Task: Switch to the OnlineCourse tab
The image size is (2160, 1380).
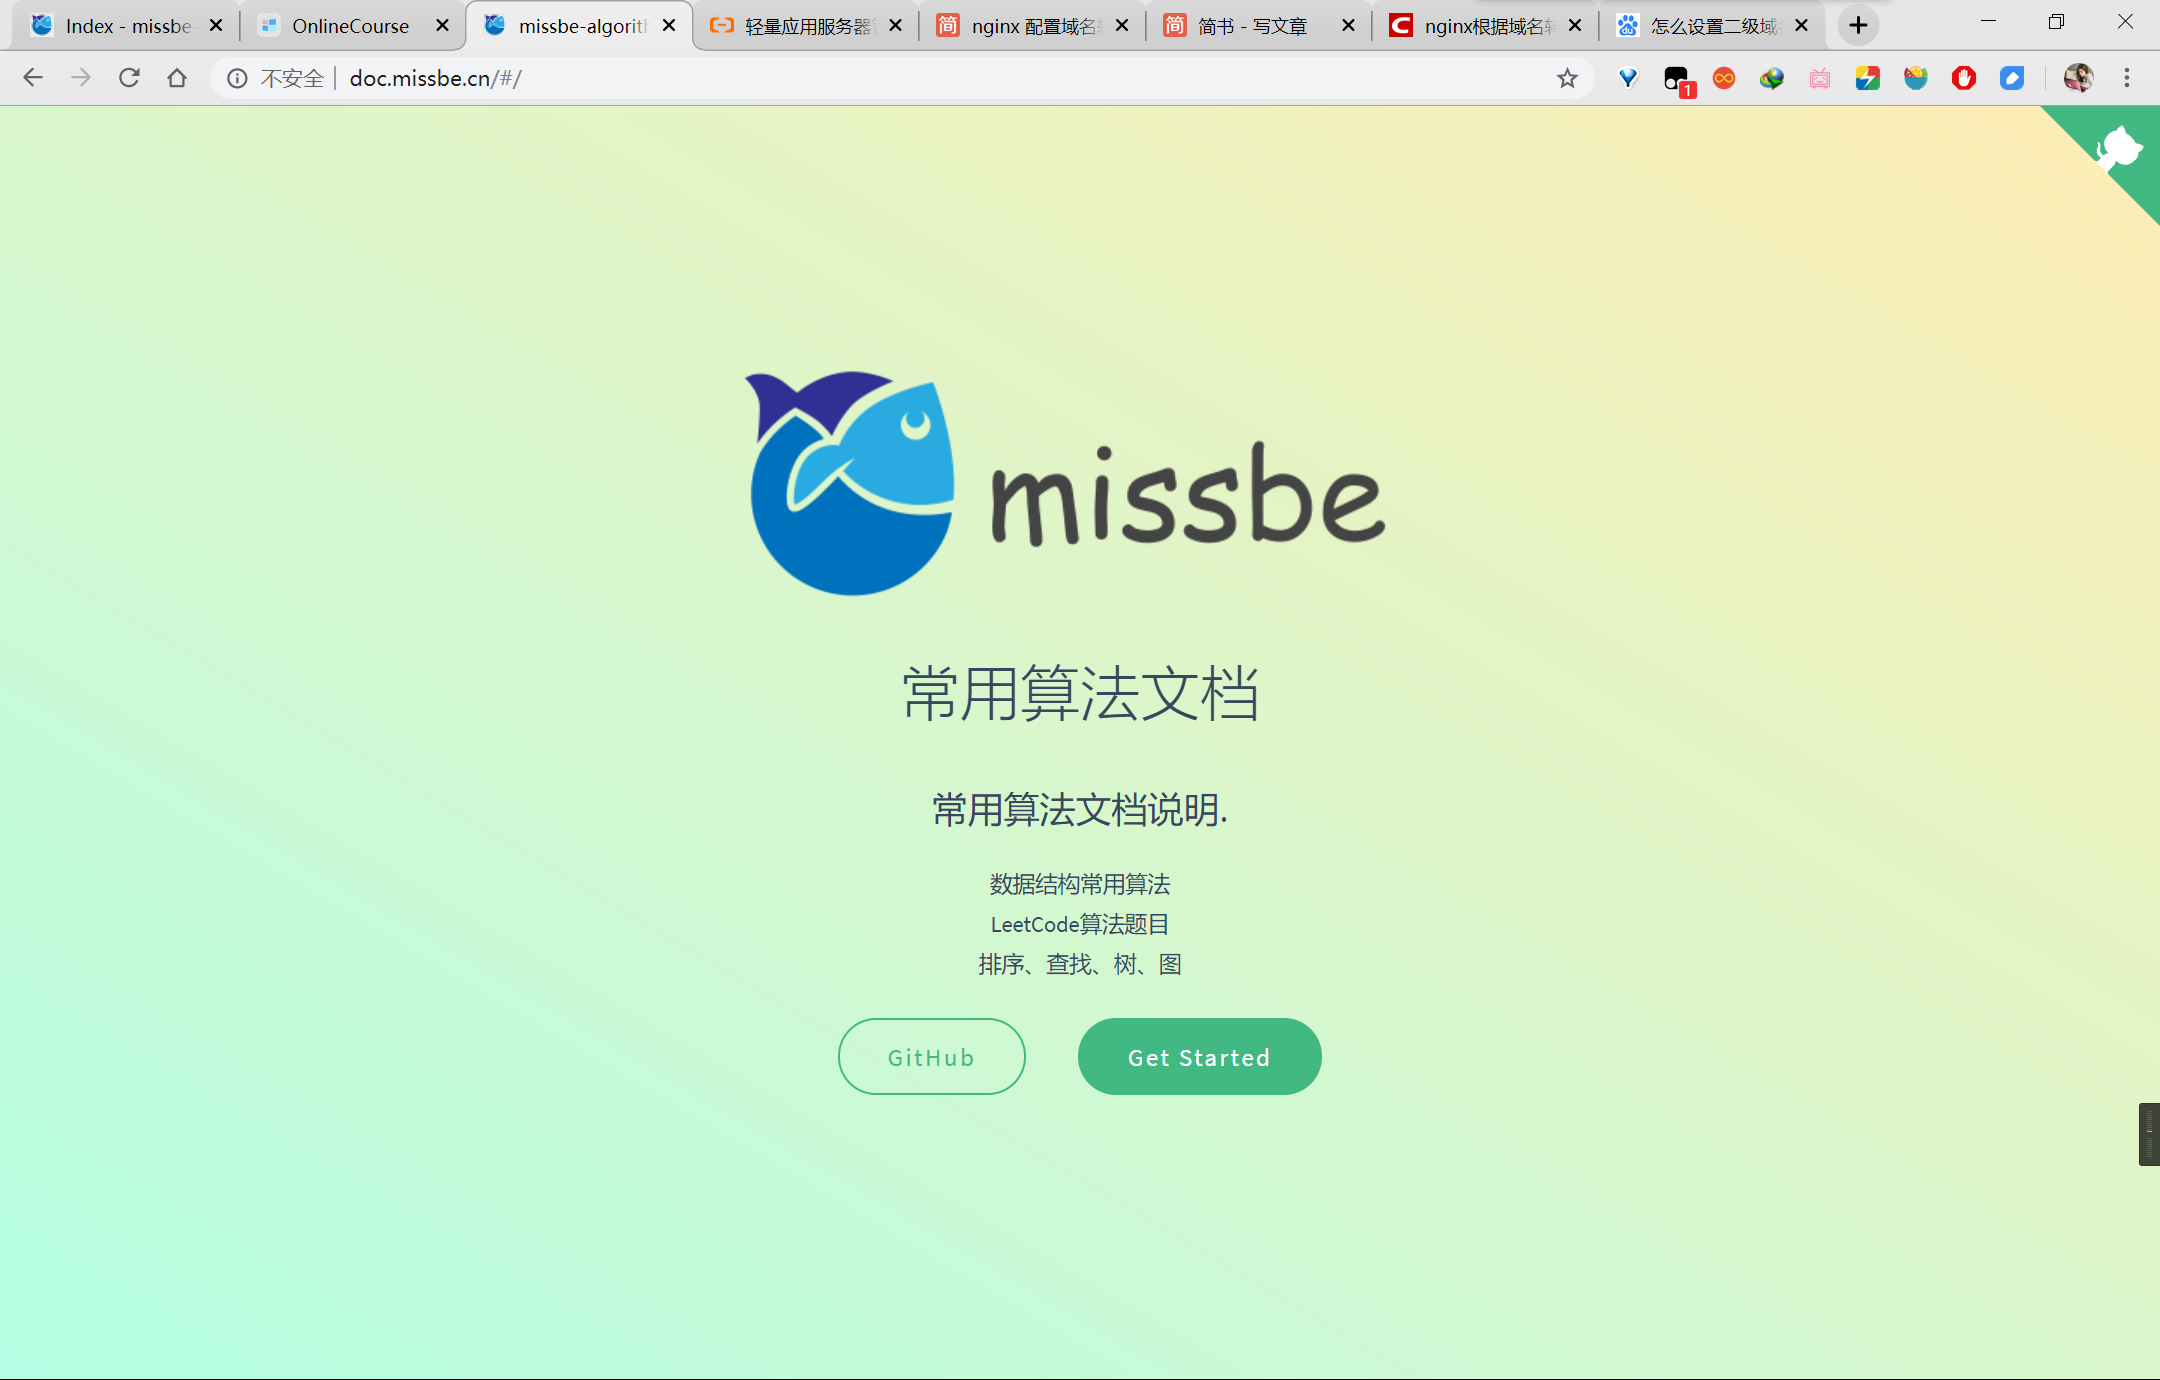Action: [x=350, y=26]
